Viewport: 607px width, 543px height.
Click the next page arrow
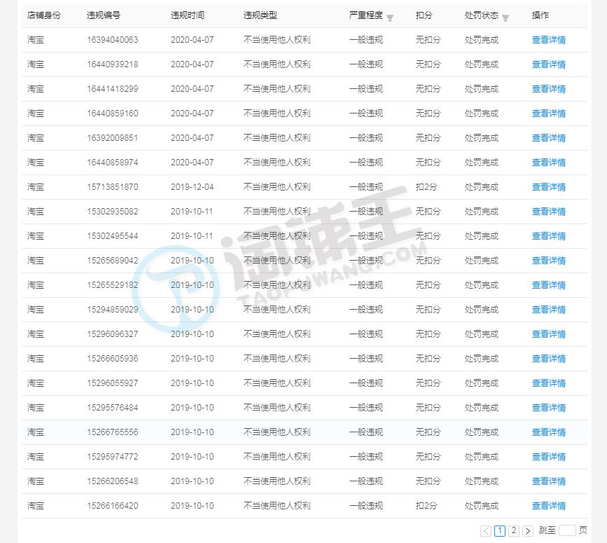527,531
